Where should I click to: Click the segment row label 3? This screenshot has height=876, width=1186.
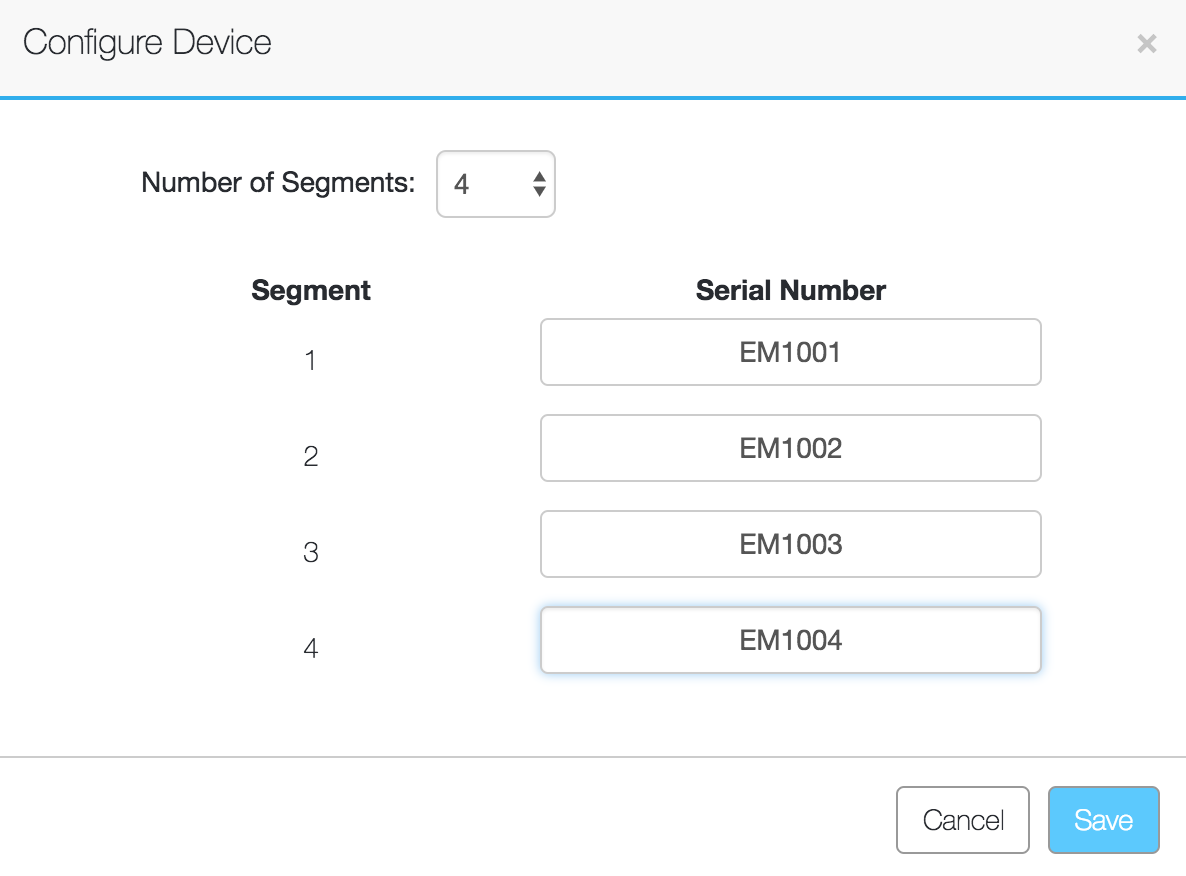(311, 553)
